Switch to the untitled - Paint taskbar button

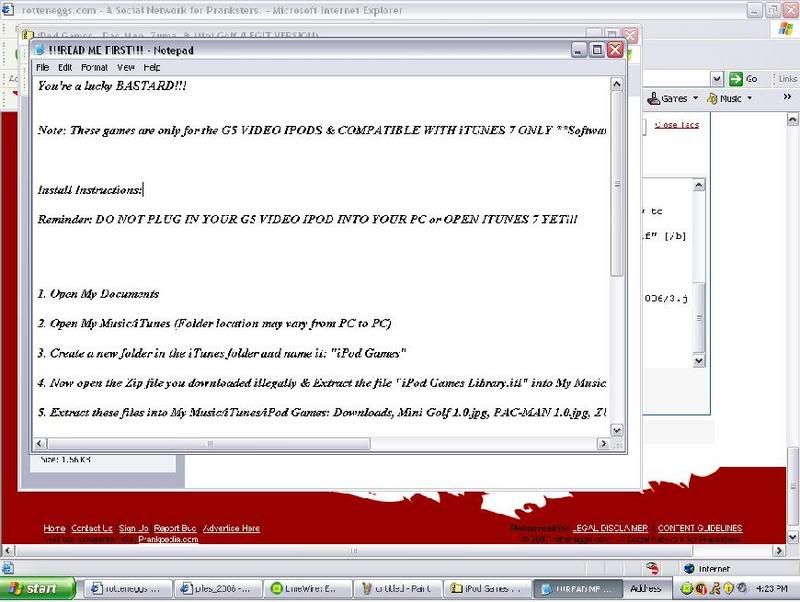tap(397, 589)
